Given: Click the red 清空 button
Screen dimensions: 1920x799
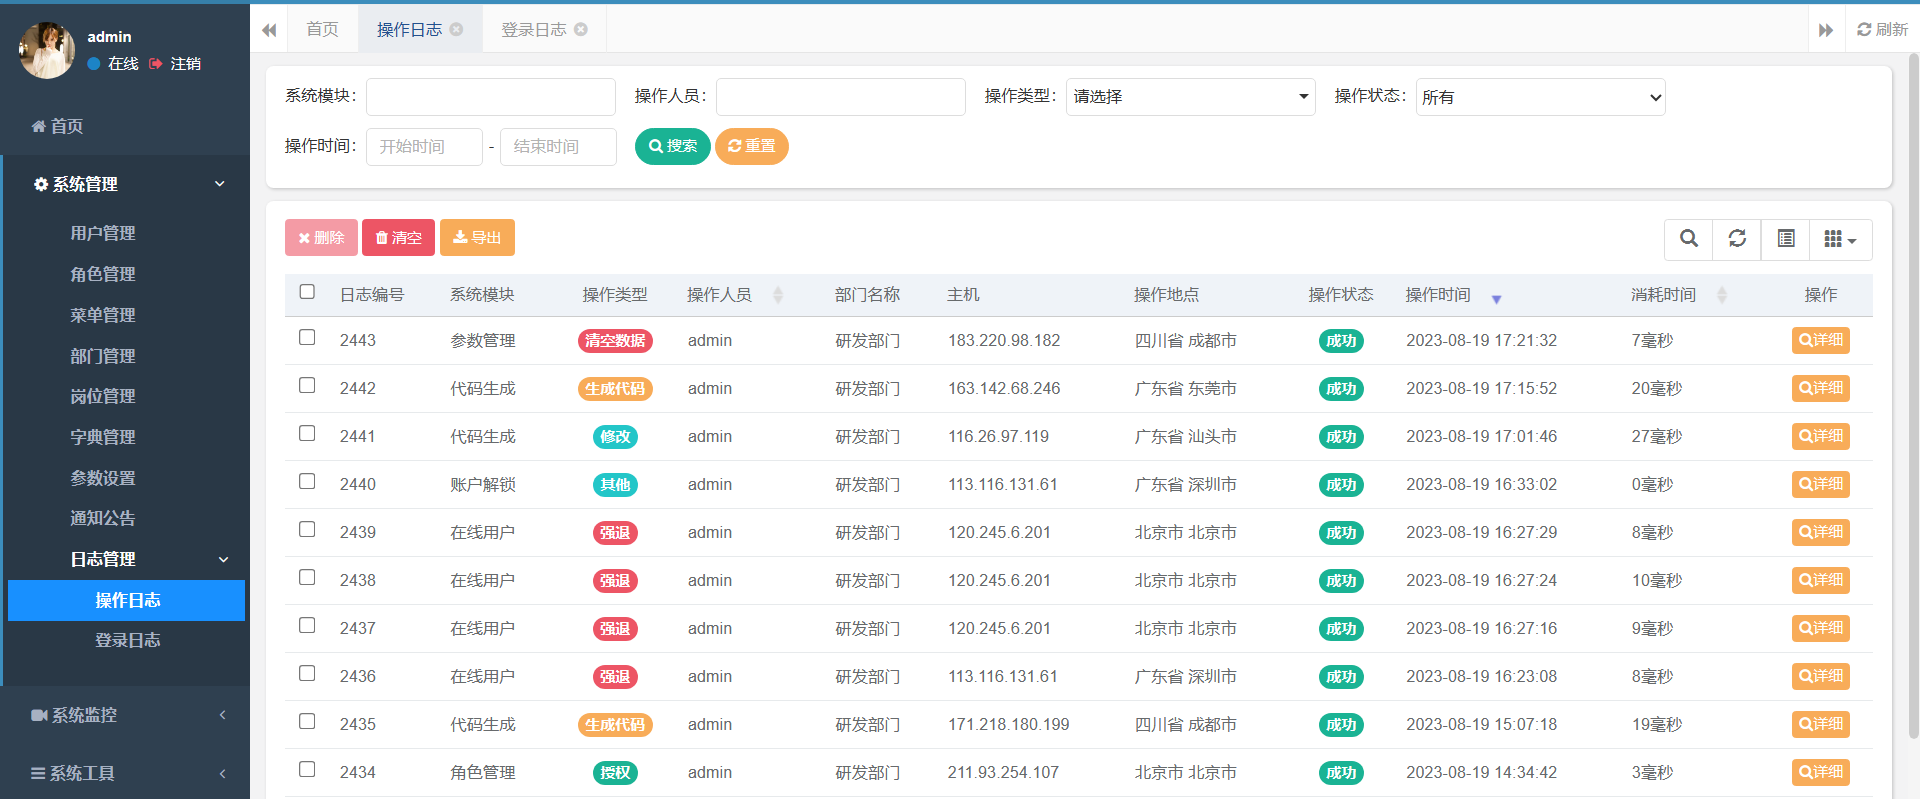Looking at the screenshot, I should coord(398,237).
